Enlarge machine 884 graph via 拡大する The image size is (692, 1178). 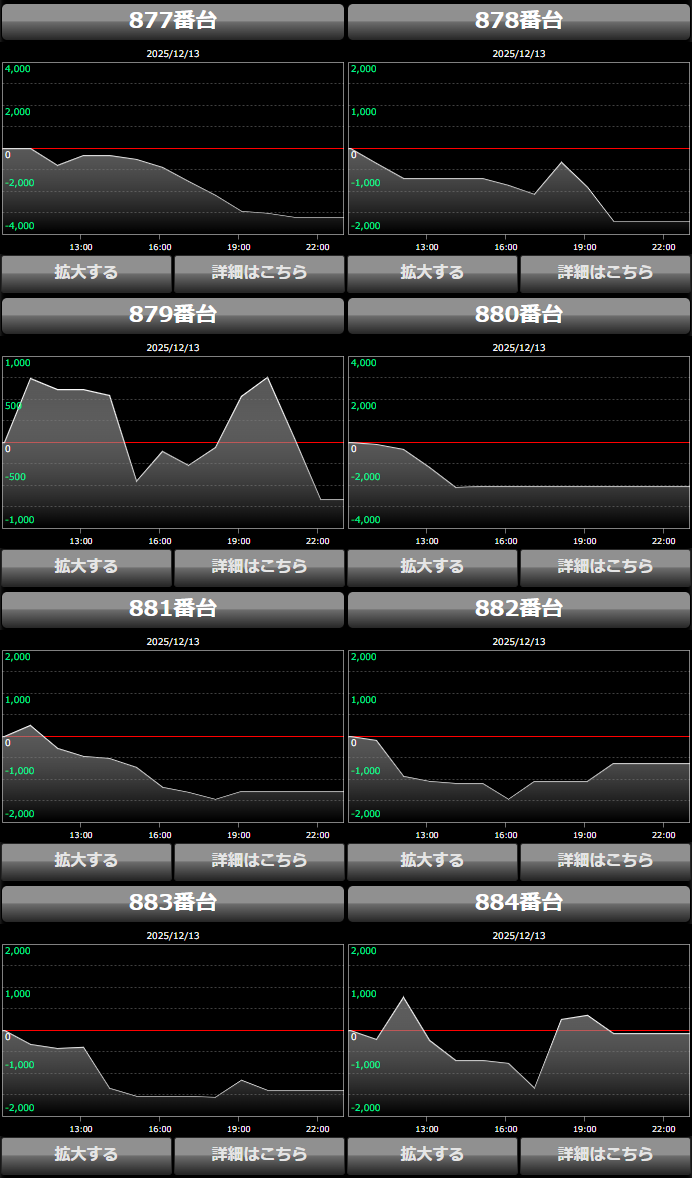[x=432, y=1154]
